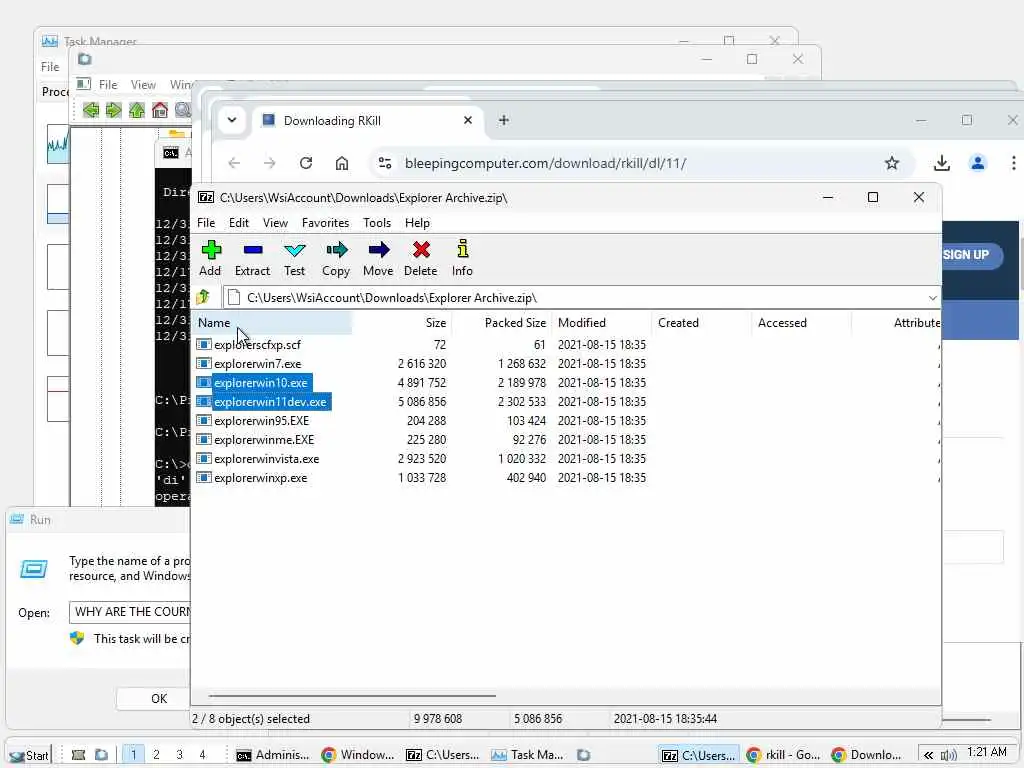Click the Copy toolbar icon in 7-Zip

(336, 259)
